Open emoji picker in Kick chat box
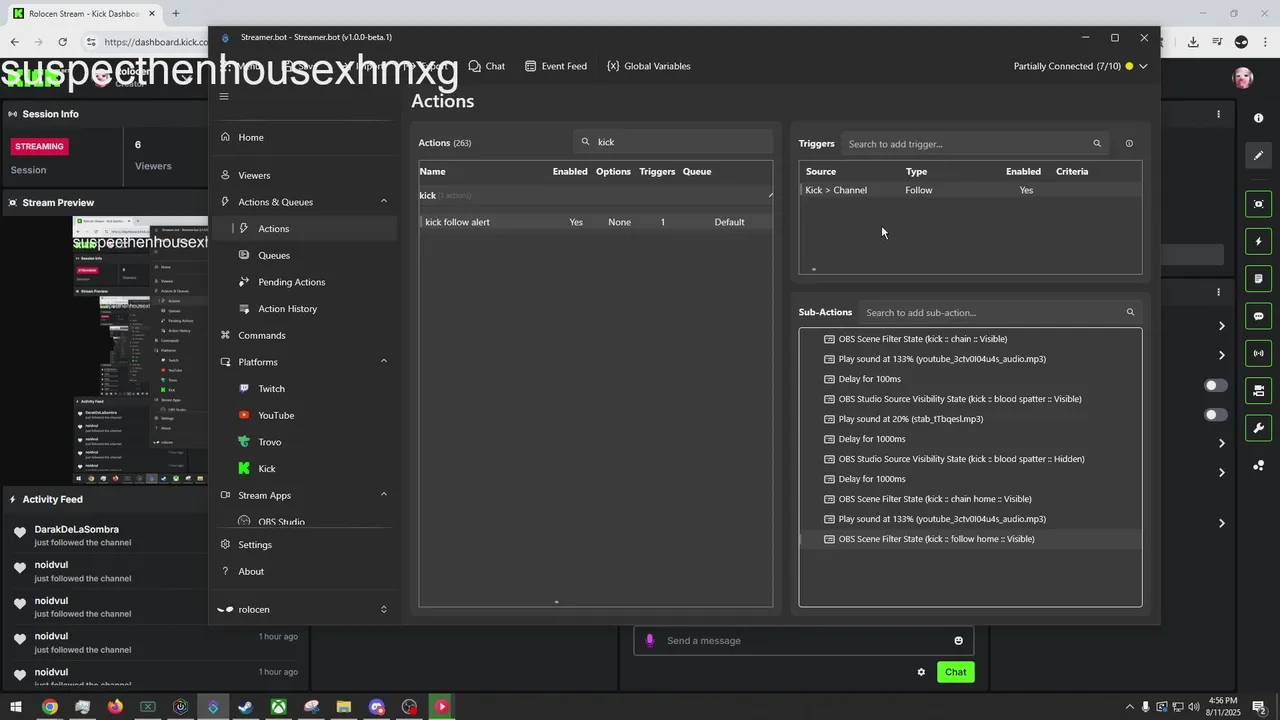 point(958,641)
